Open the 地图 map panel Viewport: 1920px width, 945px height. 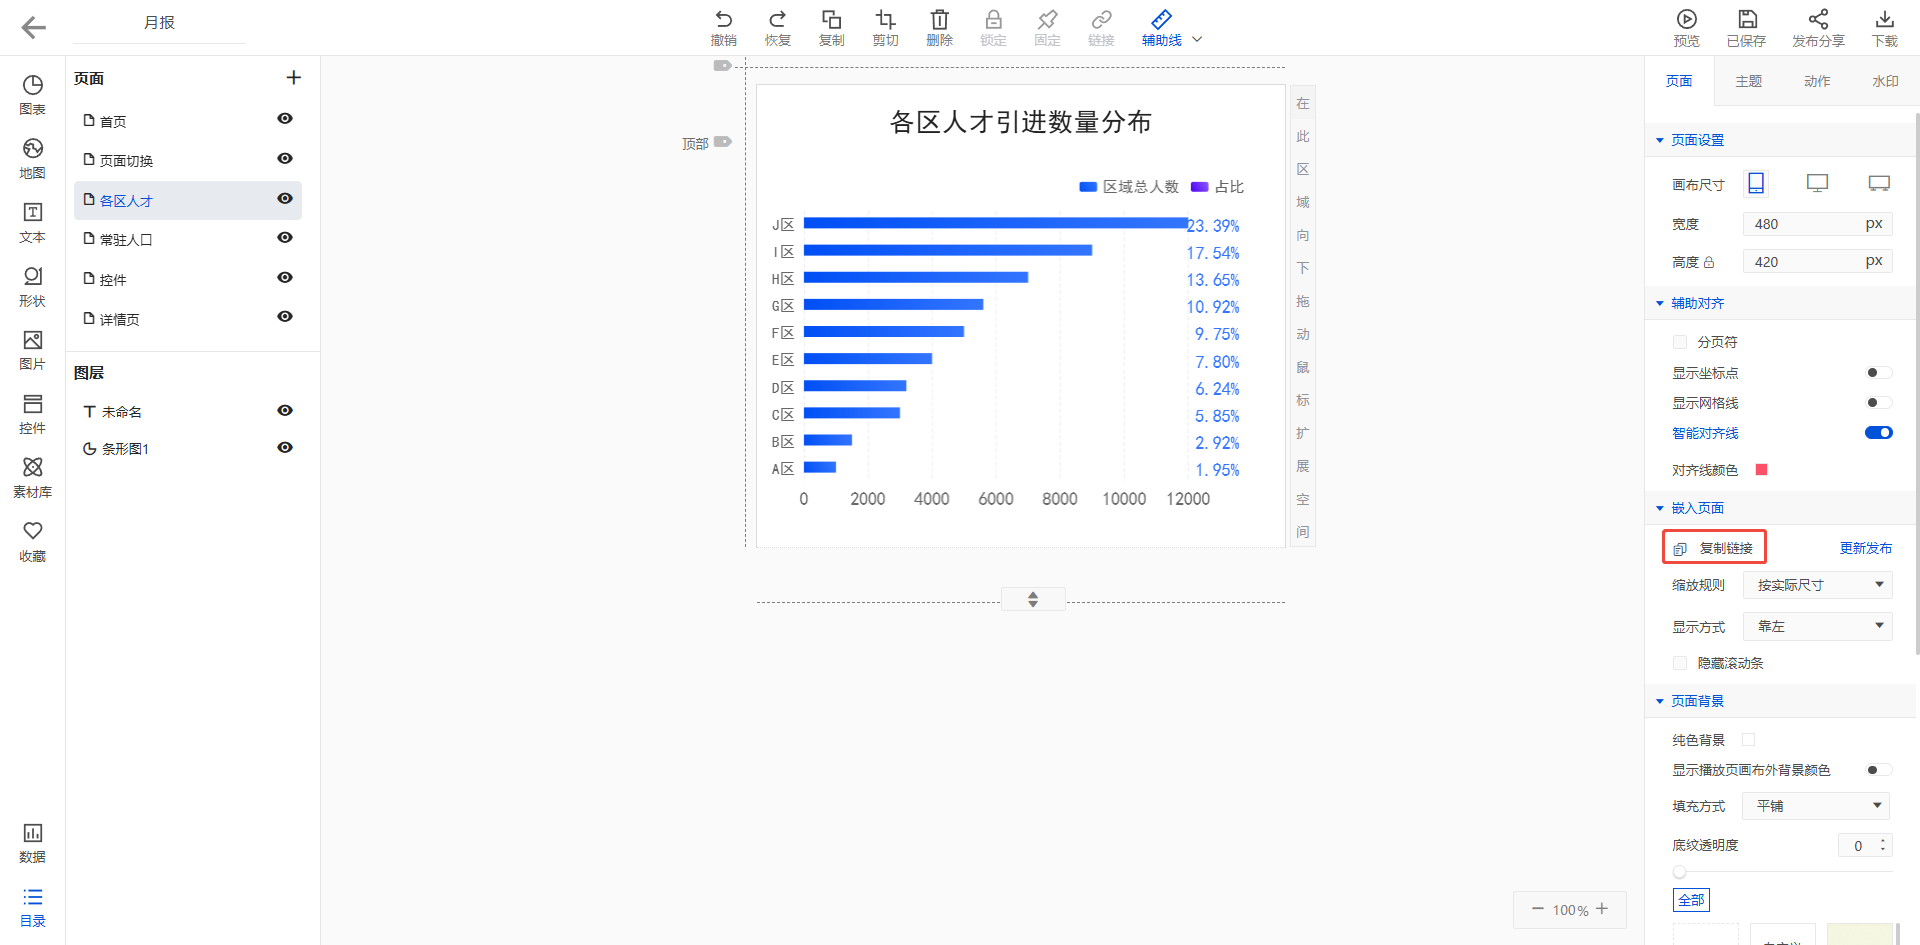pyautogui.click(x=32, y=159)
